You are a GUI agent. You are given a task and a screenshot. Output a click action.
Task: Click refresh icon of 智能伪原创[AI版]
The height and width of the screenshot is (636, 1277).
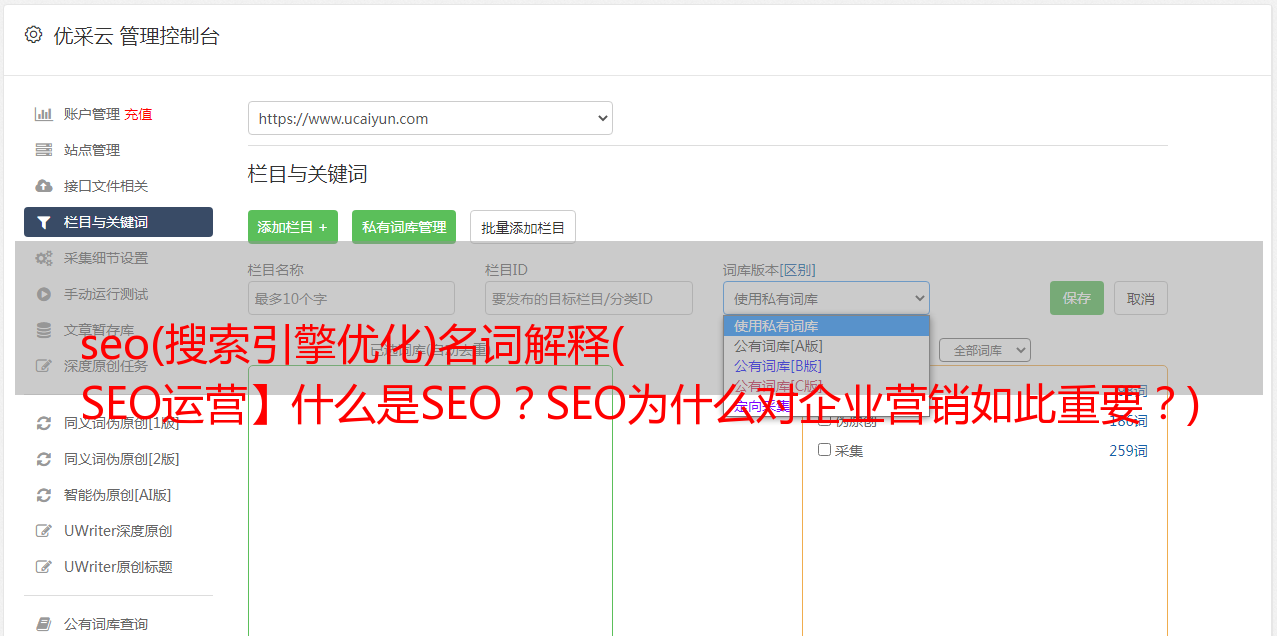pyautogui.click(x=43, y=495)
